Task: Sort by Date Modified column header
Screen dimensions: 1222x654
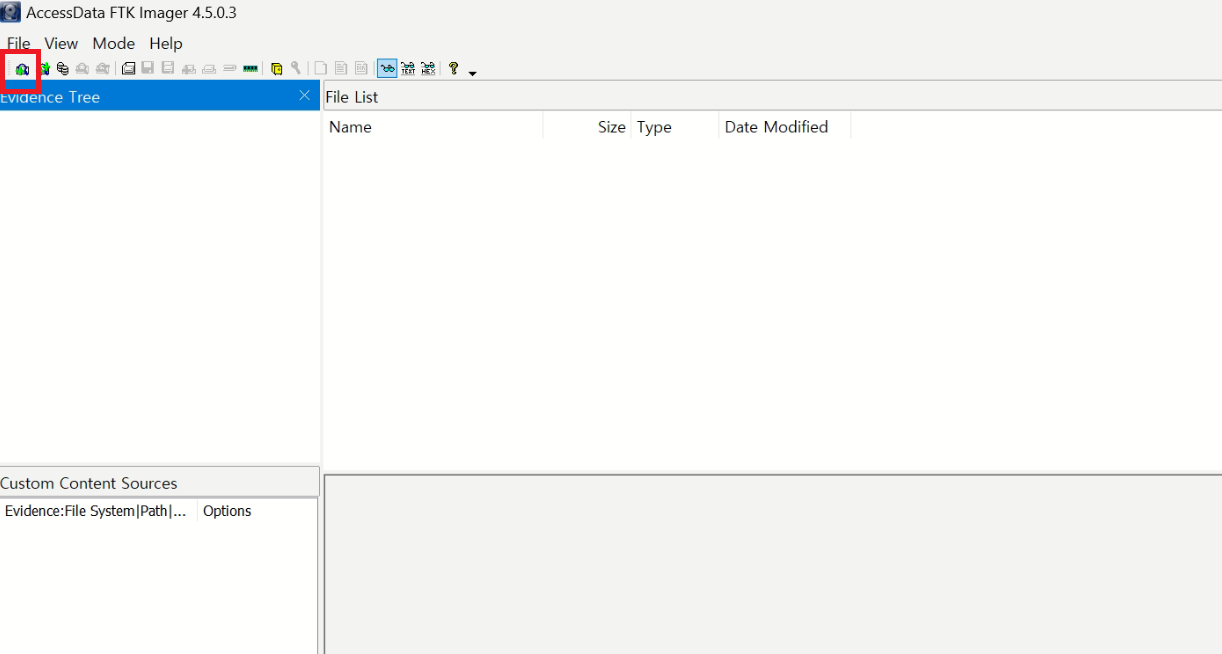Action: pyautogui.click(x=785, y=127)
